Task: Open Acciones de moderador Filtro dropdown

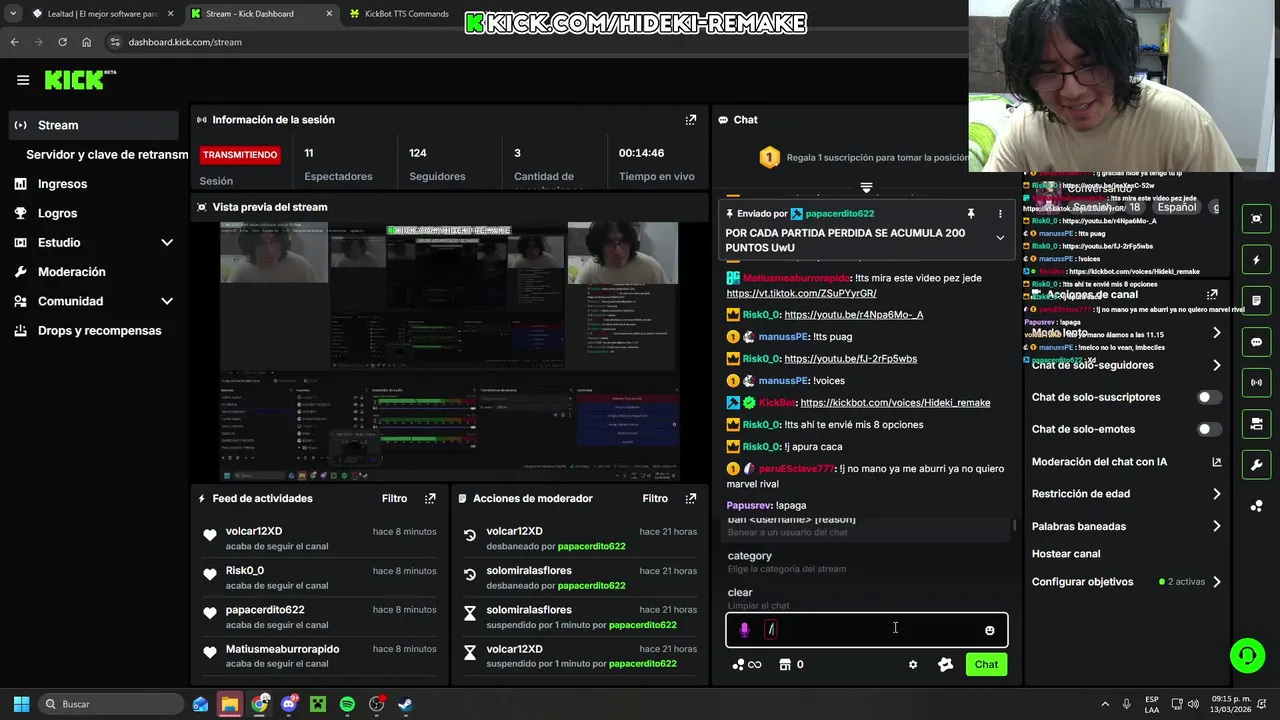Action: coord(655,498)
